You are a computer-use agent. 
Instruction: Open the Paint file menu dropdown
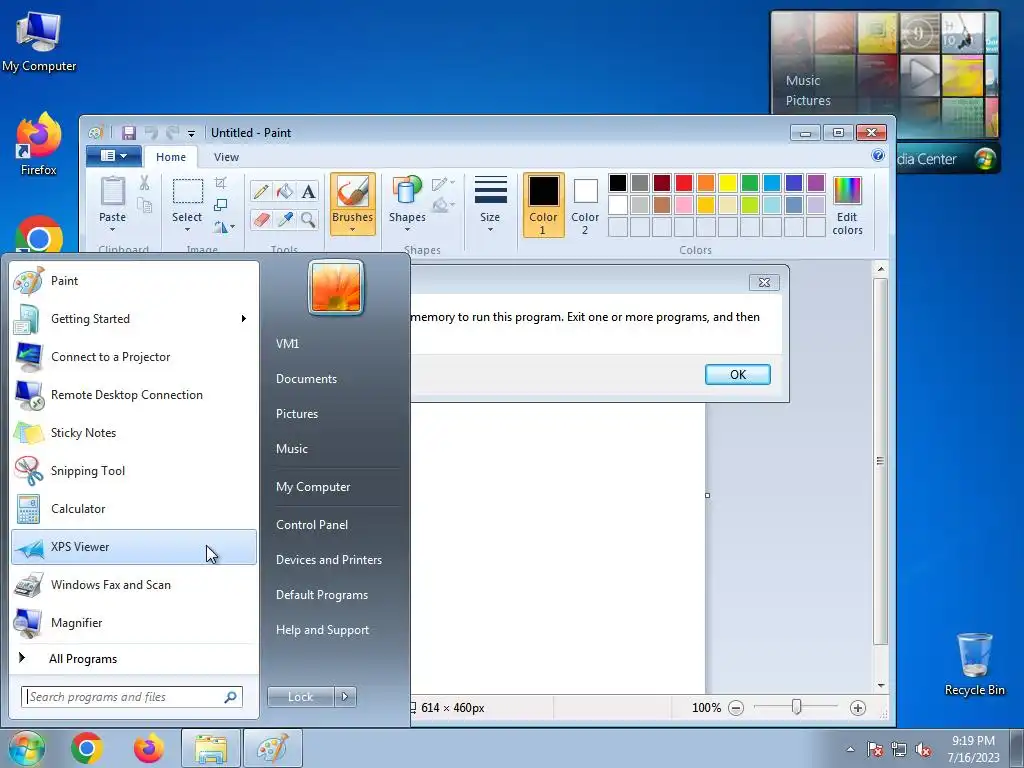coord(115,156)
